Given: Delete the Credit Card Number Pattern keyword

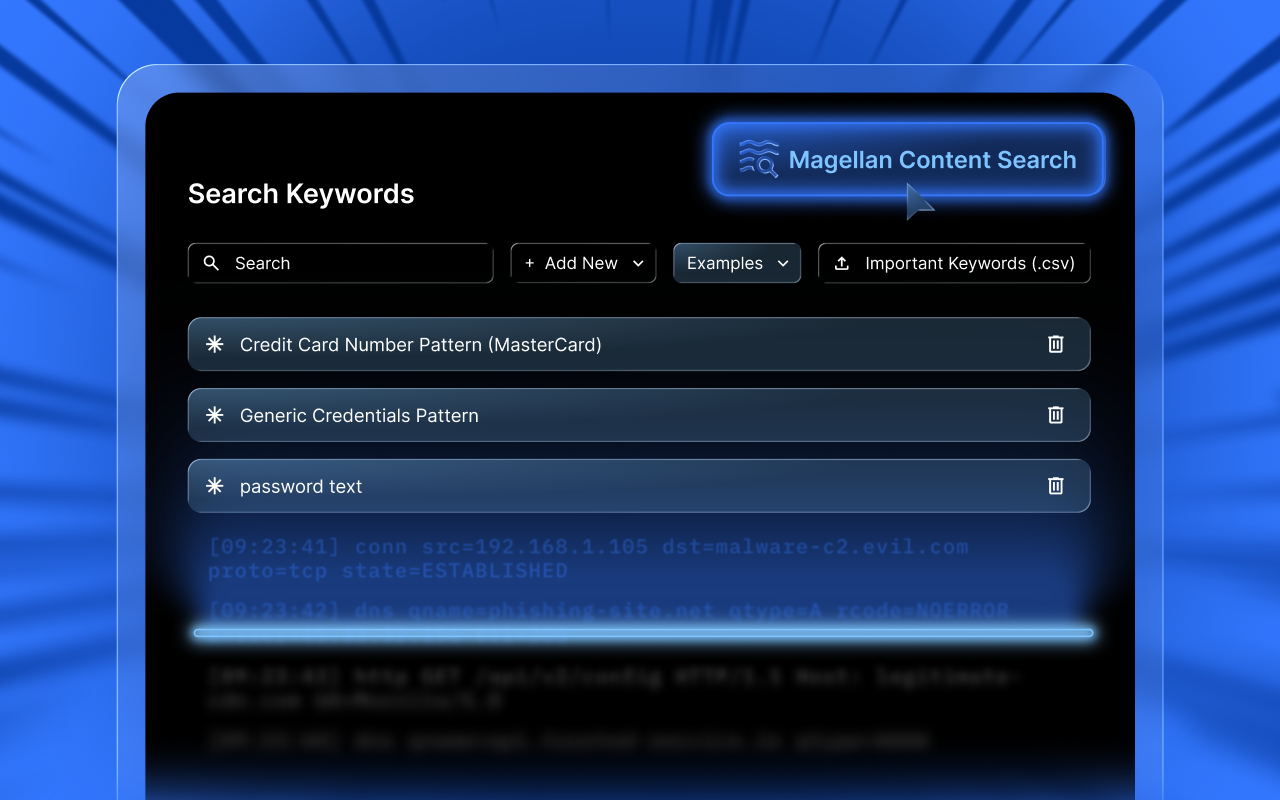Looking at the screenshot, I should click(1055, 344).
